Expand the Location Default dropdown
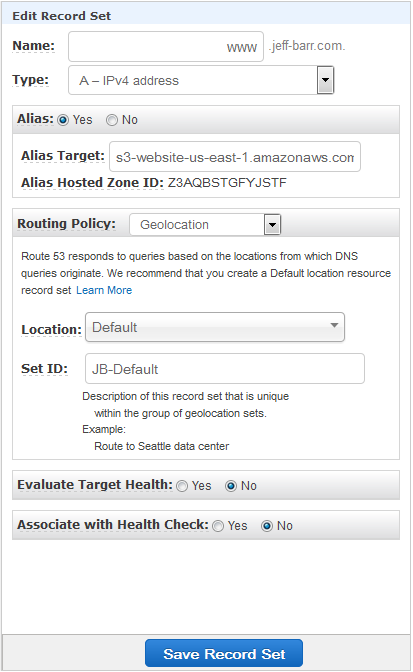The image size is (413, 672). click(x=215, y=327)
